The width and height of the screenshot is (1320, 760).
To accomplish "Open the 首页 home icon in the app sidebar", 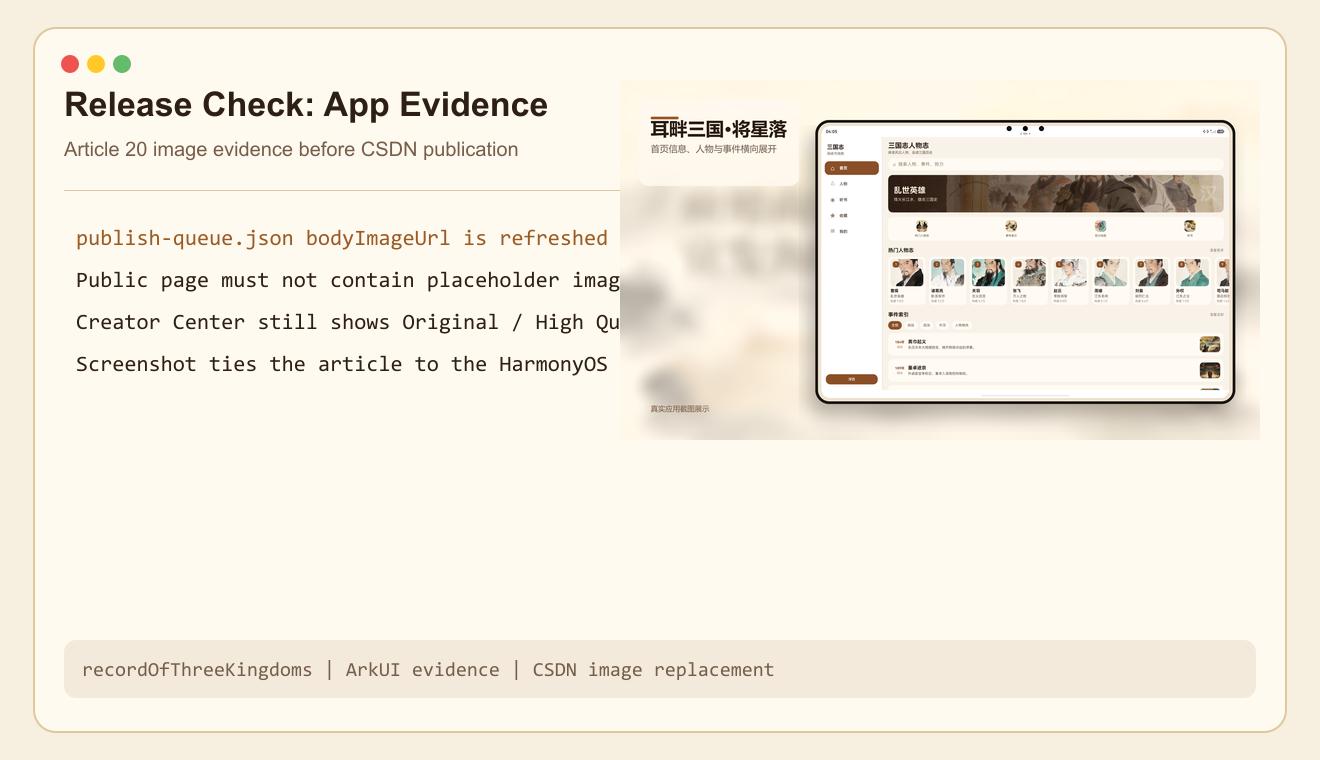I will (x=833, y=168).
